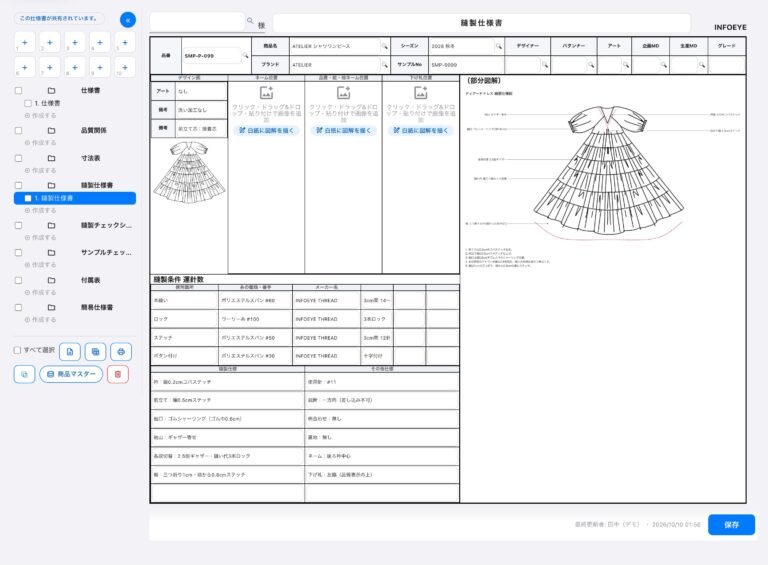
Task: Click the 'ポリエステルスパン #60' thread cell
Action: pyautogui.click(x=255, y=301)
